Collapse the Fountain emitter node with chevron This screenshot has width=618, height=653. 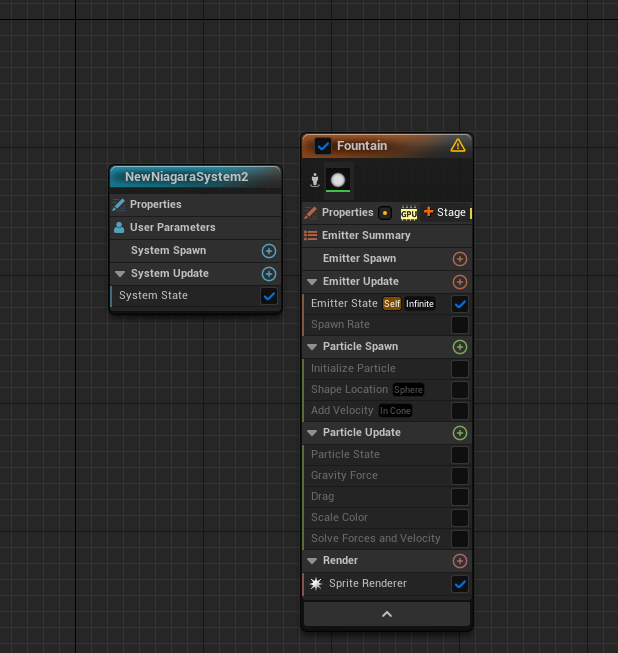coord(387,614)
